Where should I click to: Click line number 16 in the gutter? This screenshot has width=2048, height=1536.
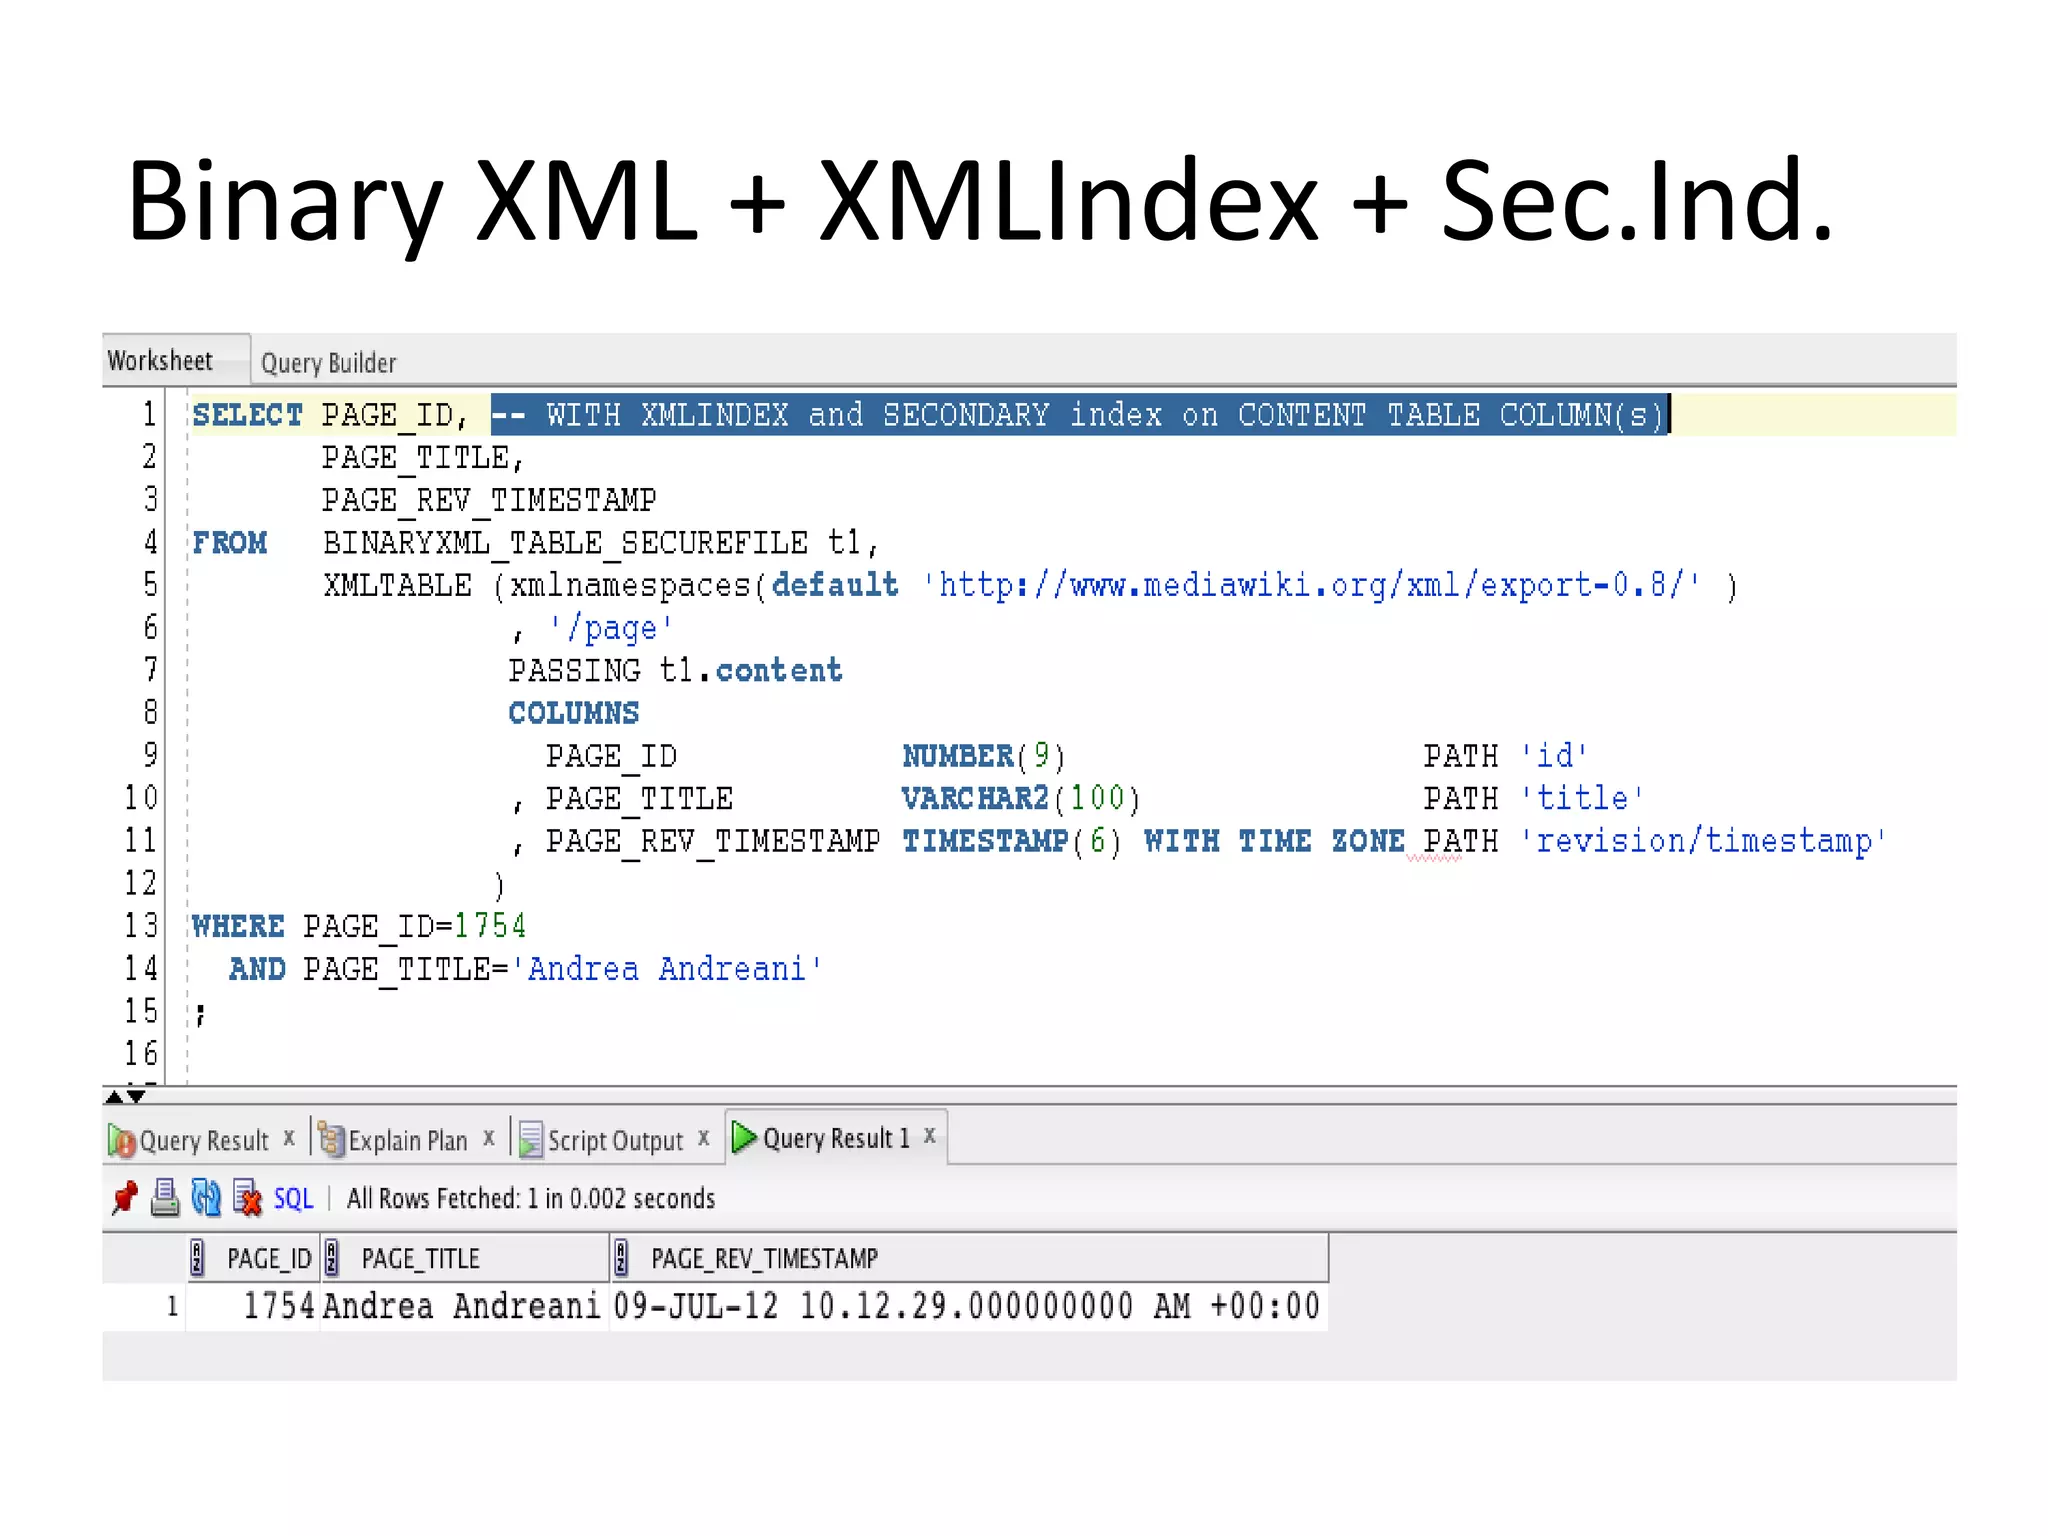(x=141, y=1053)
